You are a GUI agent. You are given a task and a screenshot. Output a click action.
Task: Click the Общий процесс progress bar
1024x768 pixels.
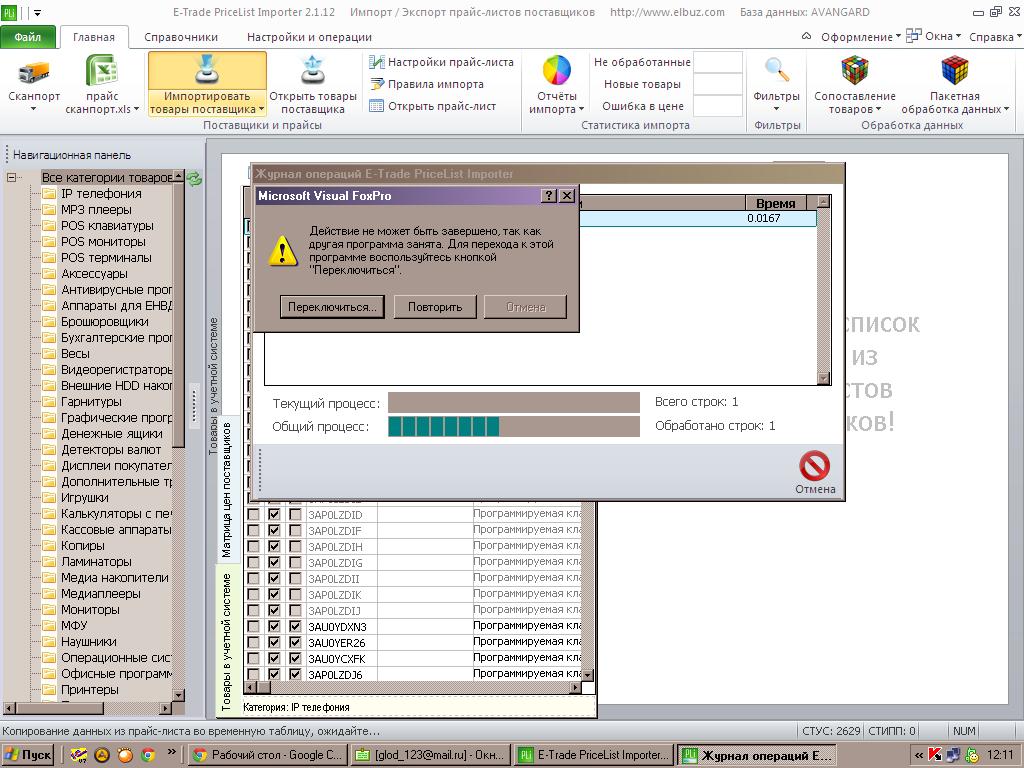514,426
